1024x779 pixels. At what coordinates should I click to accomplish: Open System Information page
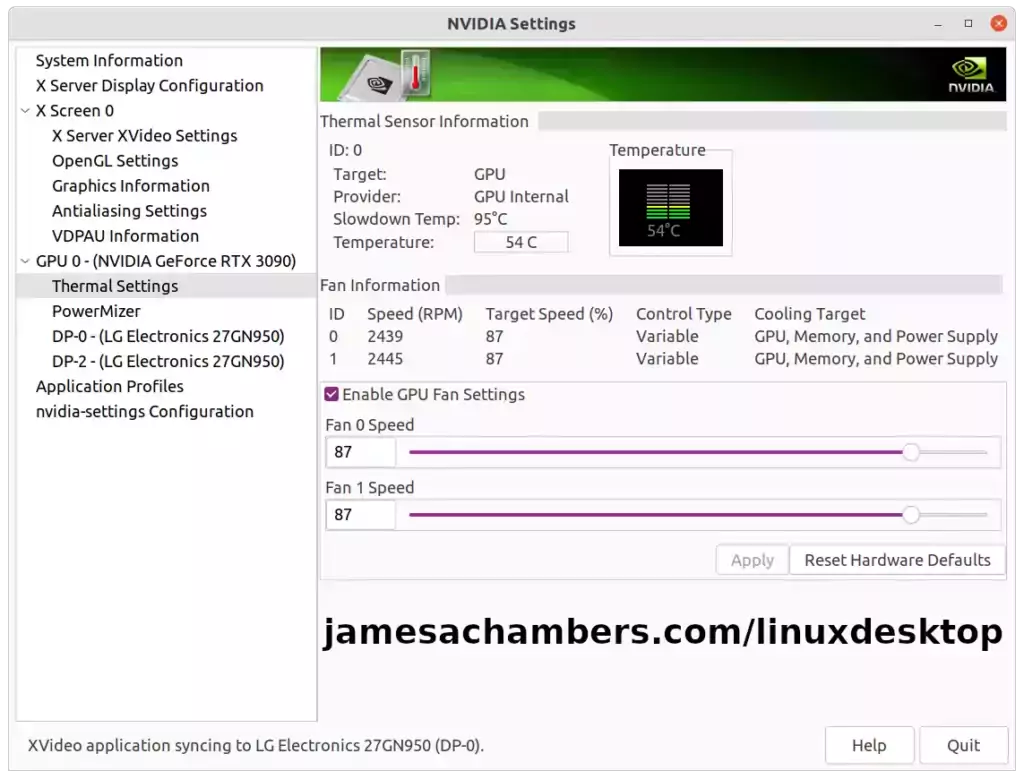109,61
